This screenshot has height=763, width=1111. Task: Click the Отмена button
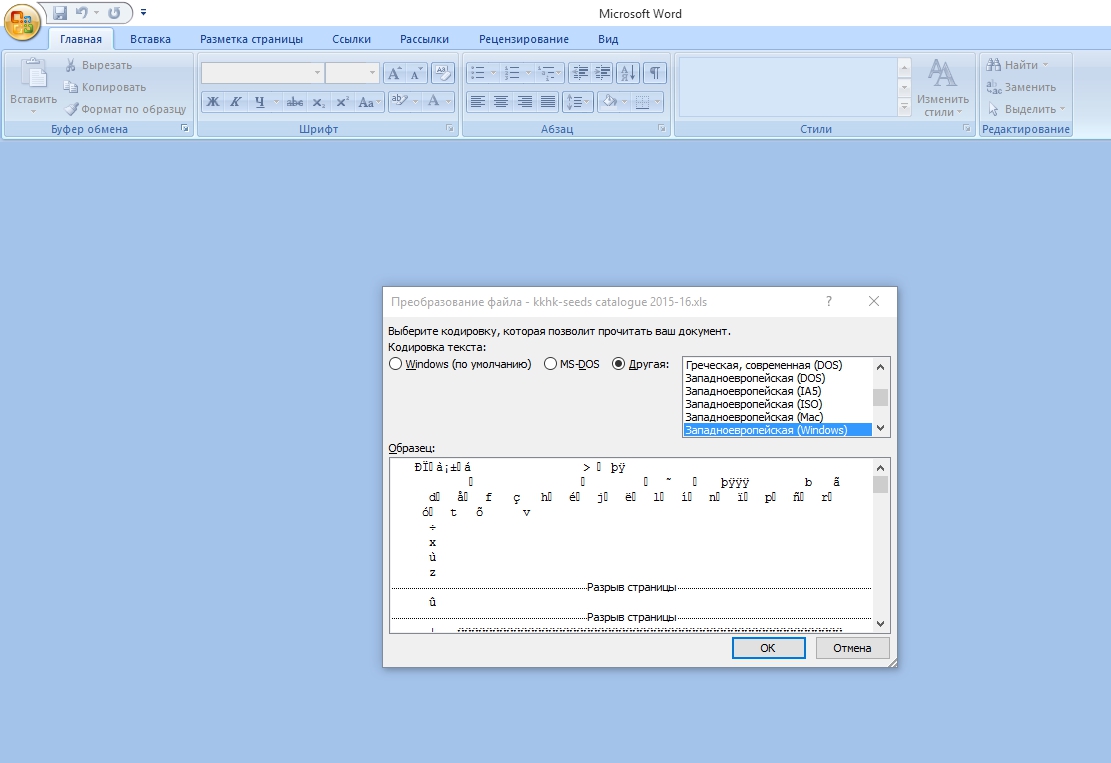[x=852, y=648]
